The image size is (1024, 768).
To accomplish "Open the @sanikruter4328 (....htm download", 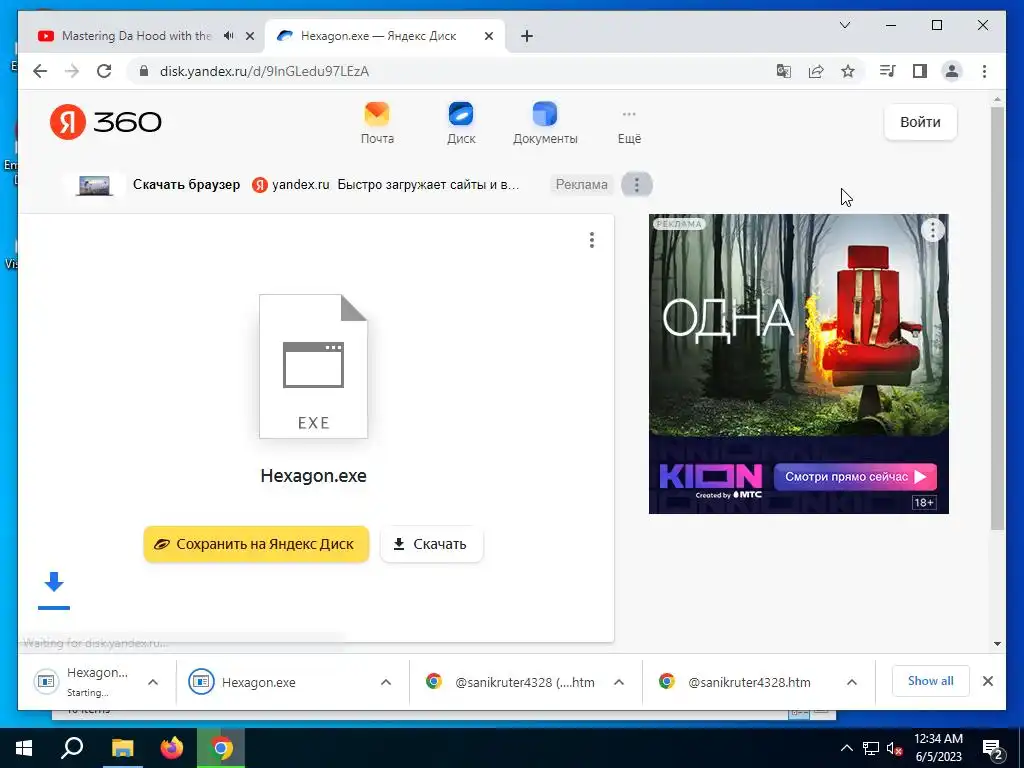I will click(x=509, y=682).
